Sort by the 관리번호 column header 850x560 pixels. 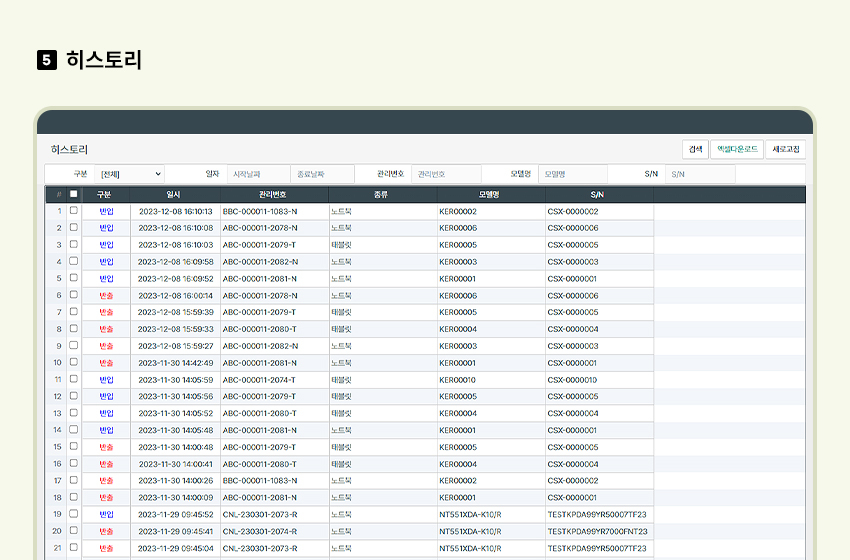point(273,194)
